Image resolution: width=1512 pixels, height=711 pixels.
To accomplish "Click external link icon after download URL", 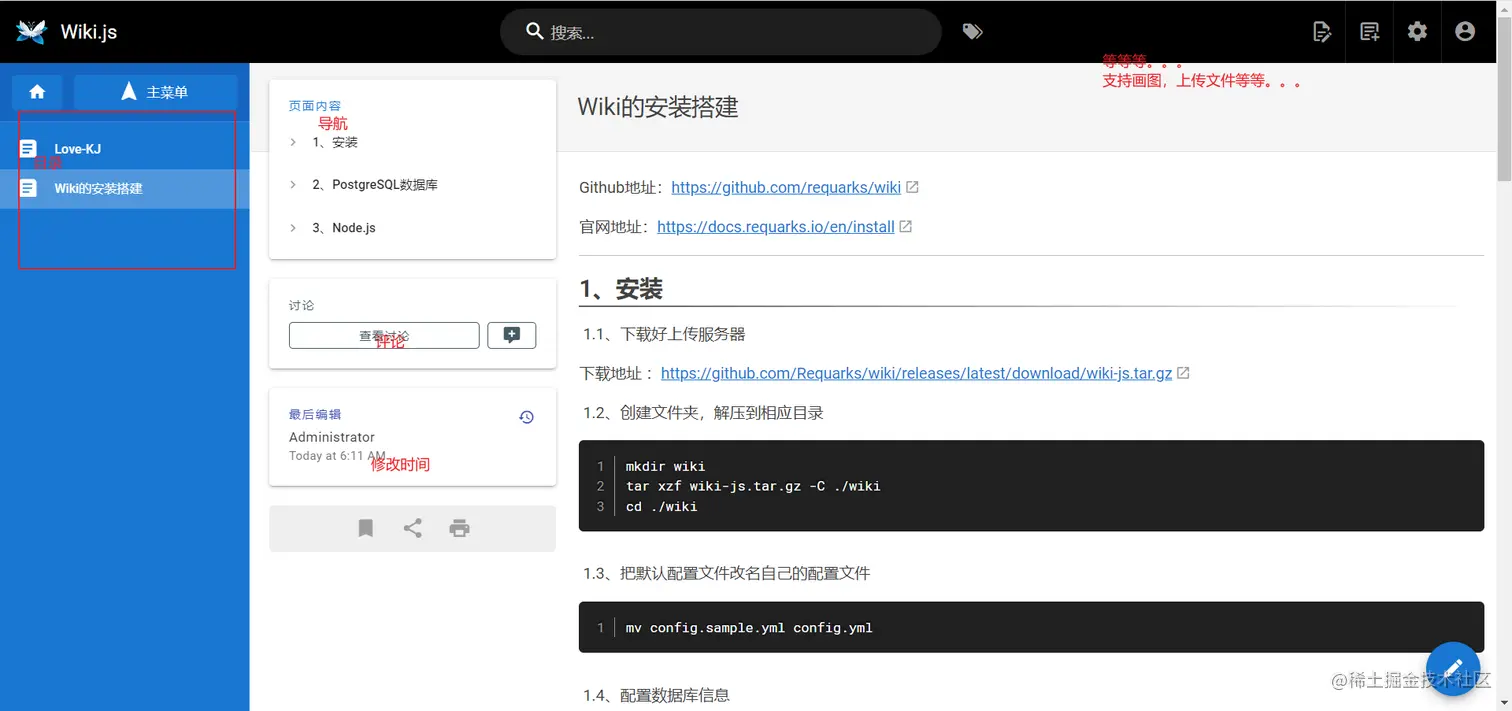I will click(x=1183, y=373).
